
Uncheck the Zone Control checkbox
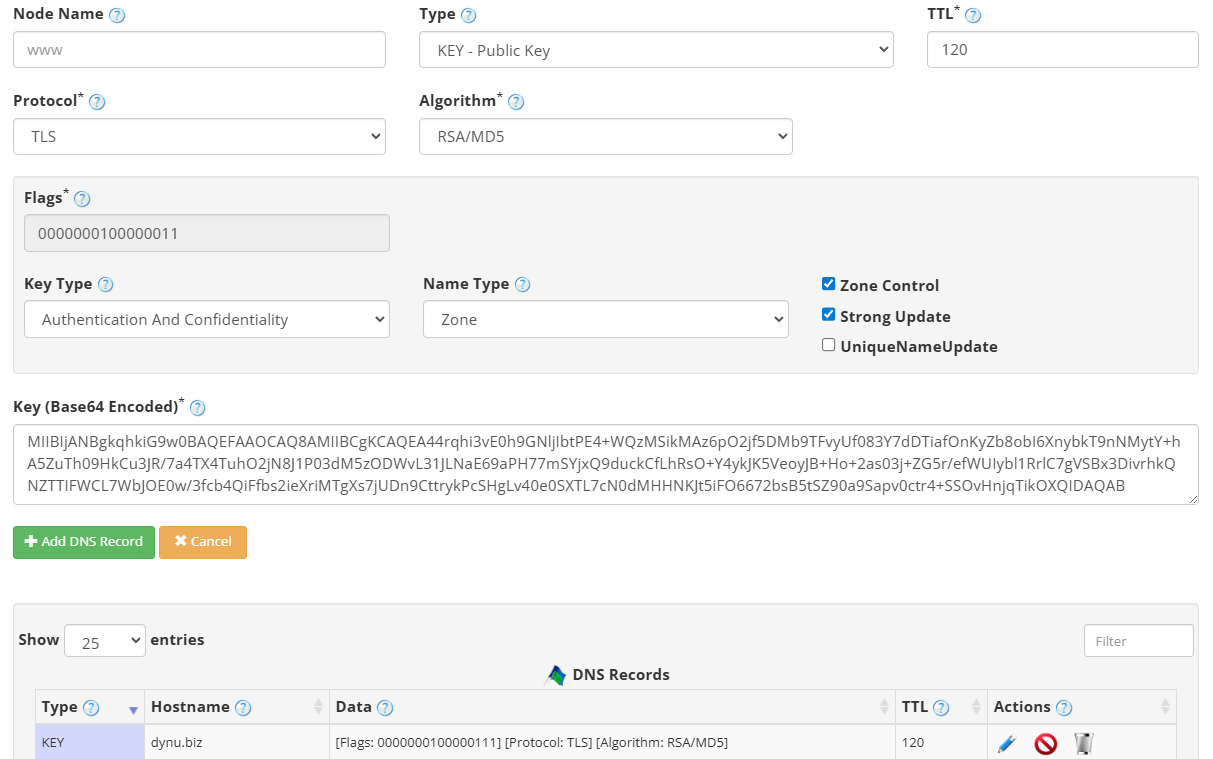click(828, 283)
